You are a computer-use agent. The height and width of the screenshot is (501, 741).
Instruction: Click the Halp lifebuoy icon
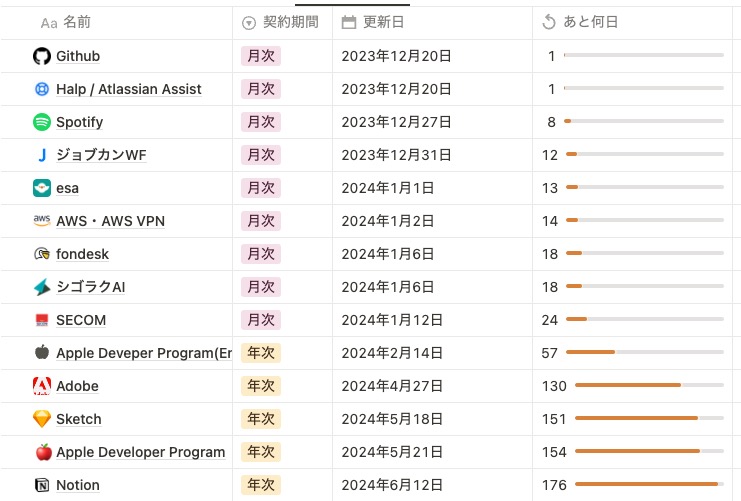42,89
